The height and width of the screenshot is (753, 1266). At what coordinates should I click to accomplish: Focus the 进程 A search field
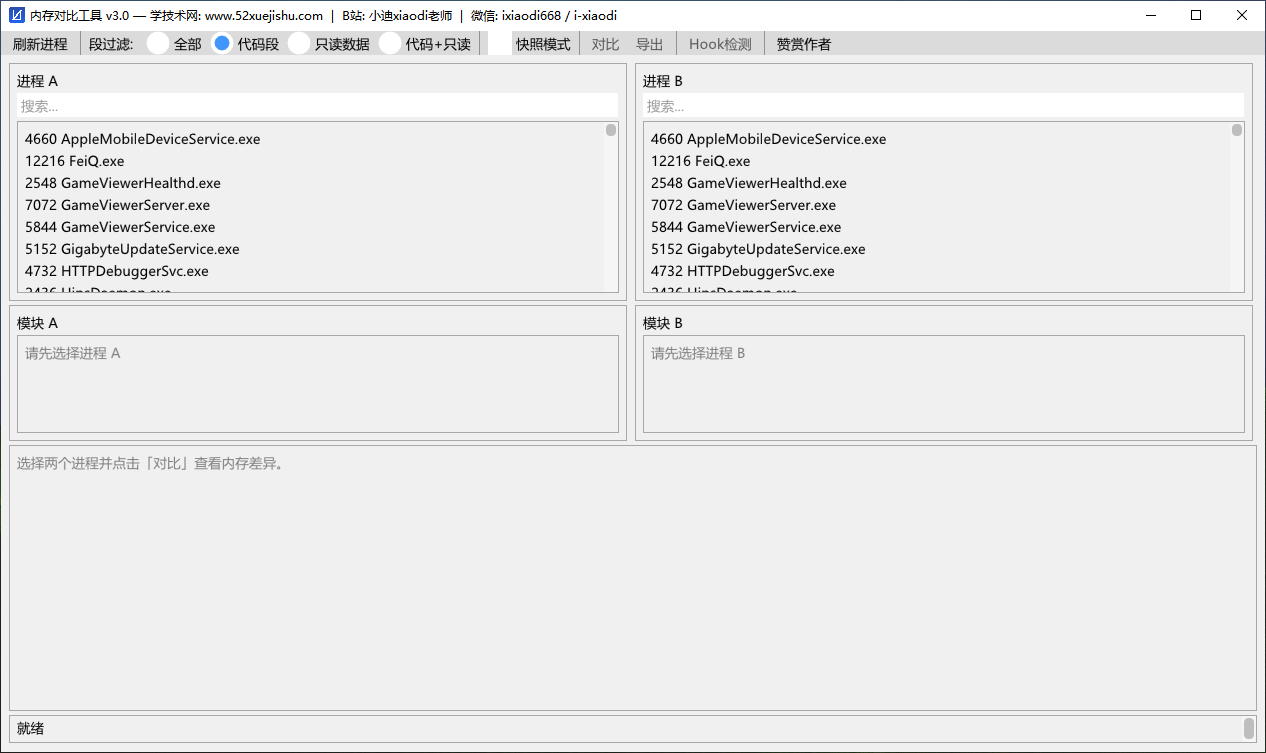(x=317, y=106)
